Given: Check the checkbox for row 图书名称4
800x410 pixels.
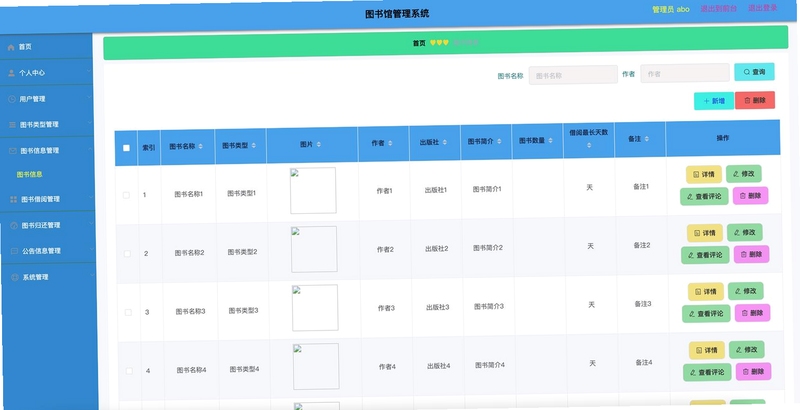Looking at the screenshot, I should 129,371.
